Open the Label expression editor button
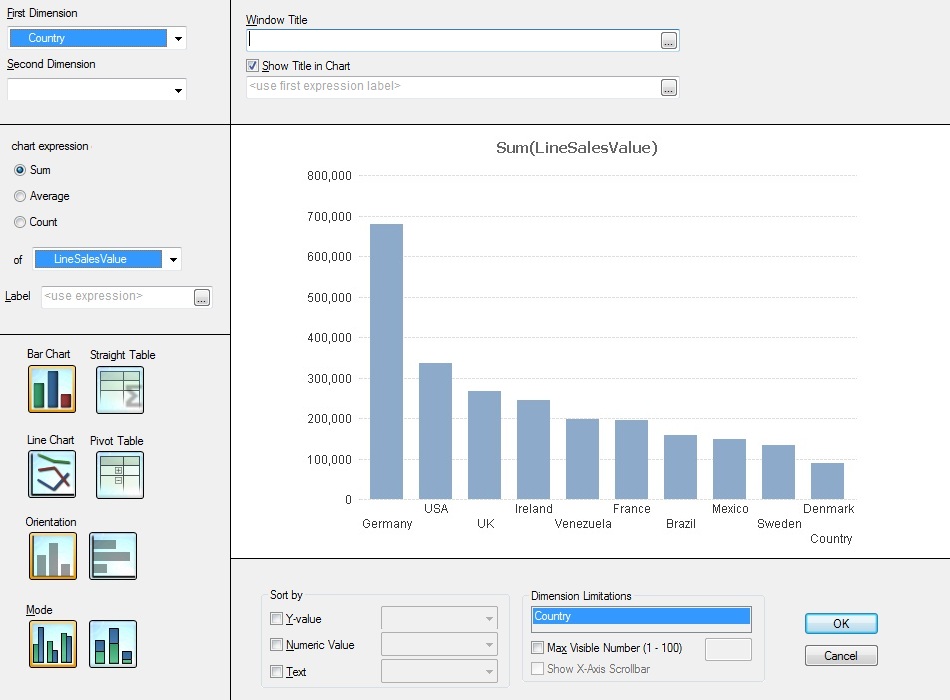 [x=202, y=297]
